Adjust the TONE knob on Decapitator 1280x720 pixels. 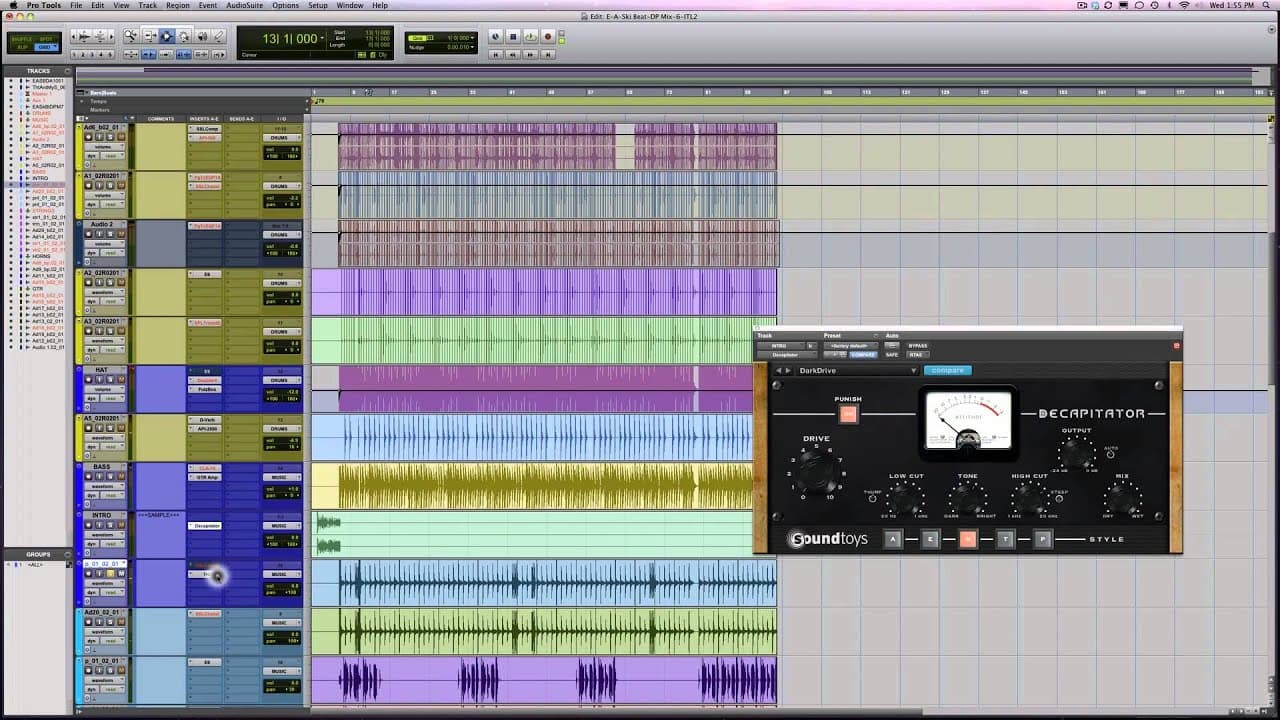[x=967, y=498]
